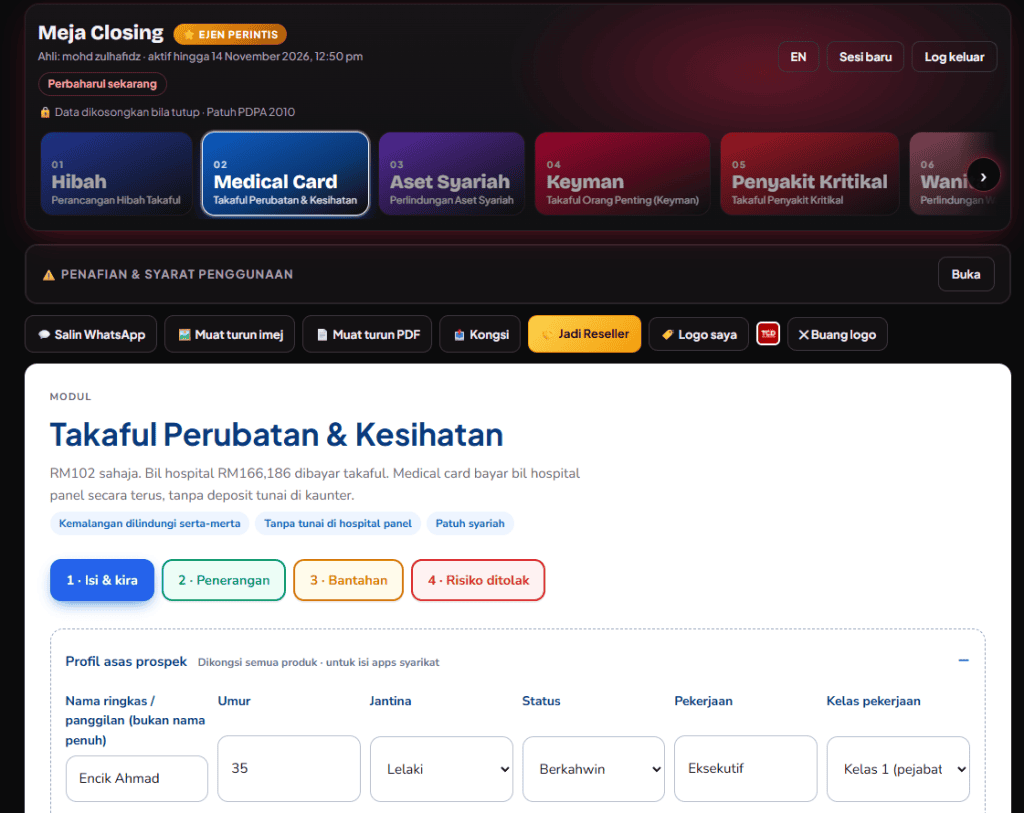Viewport: 1024px width, 813px height.
Task: Click Log keluar button
Action: pos(954,57)
